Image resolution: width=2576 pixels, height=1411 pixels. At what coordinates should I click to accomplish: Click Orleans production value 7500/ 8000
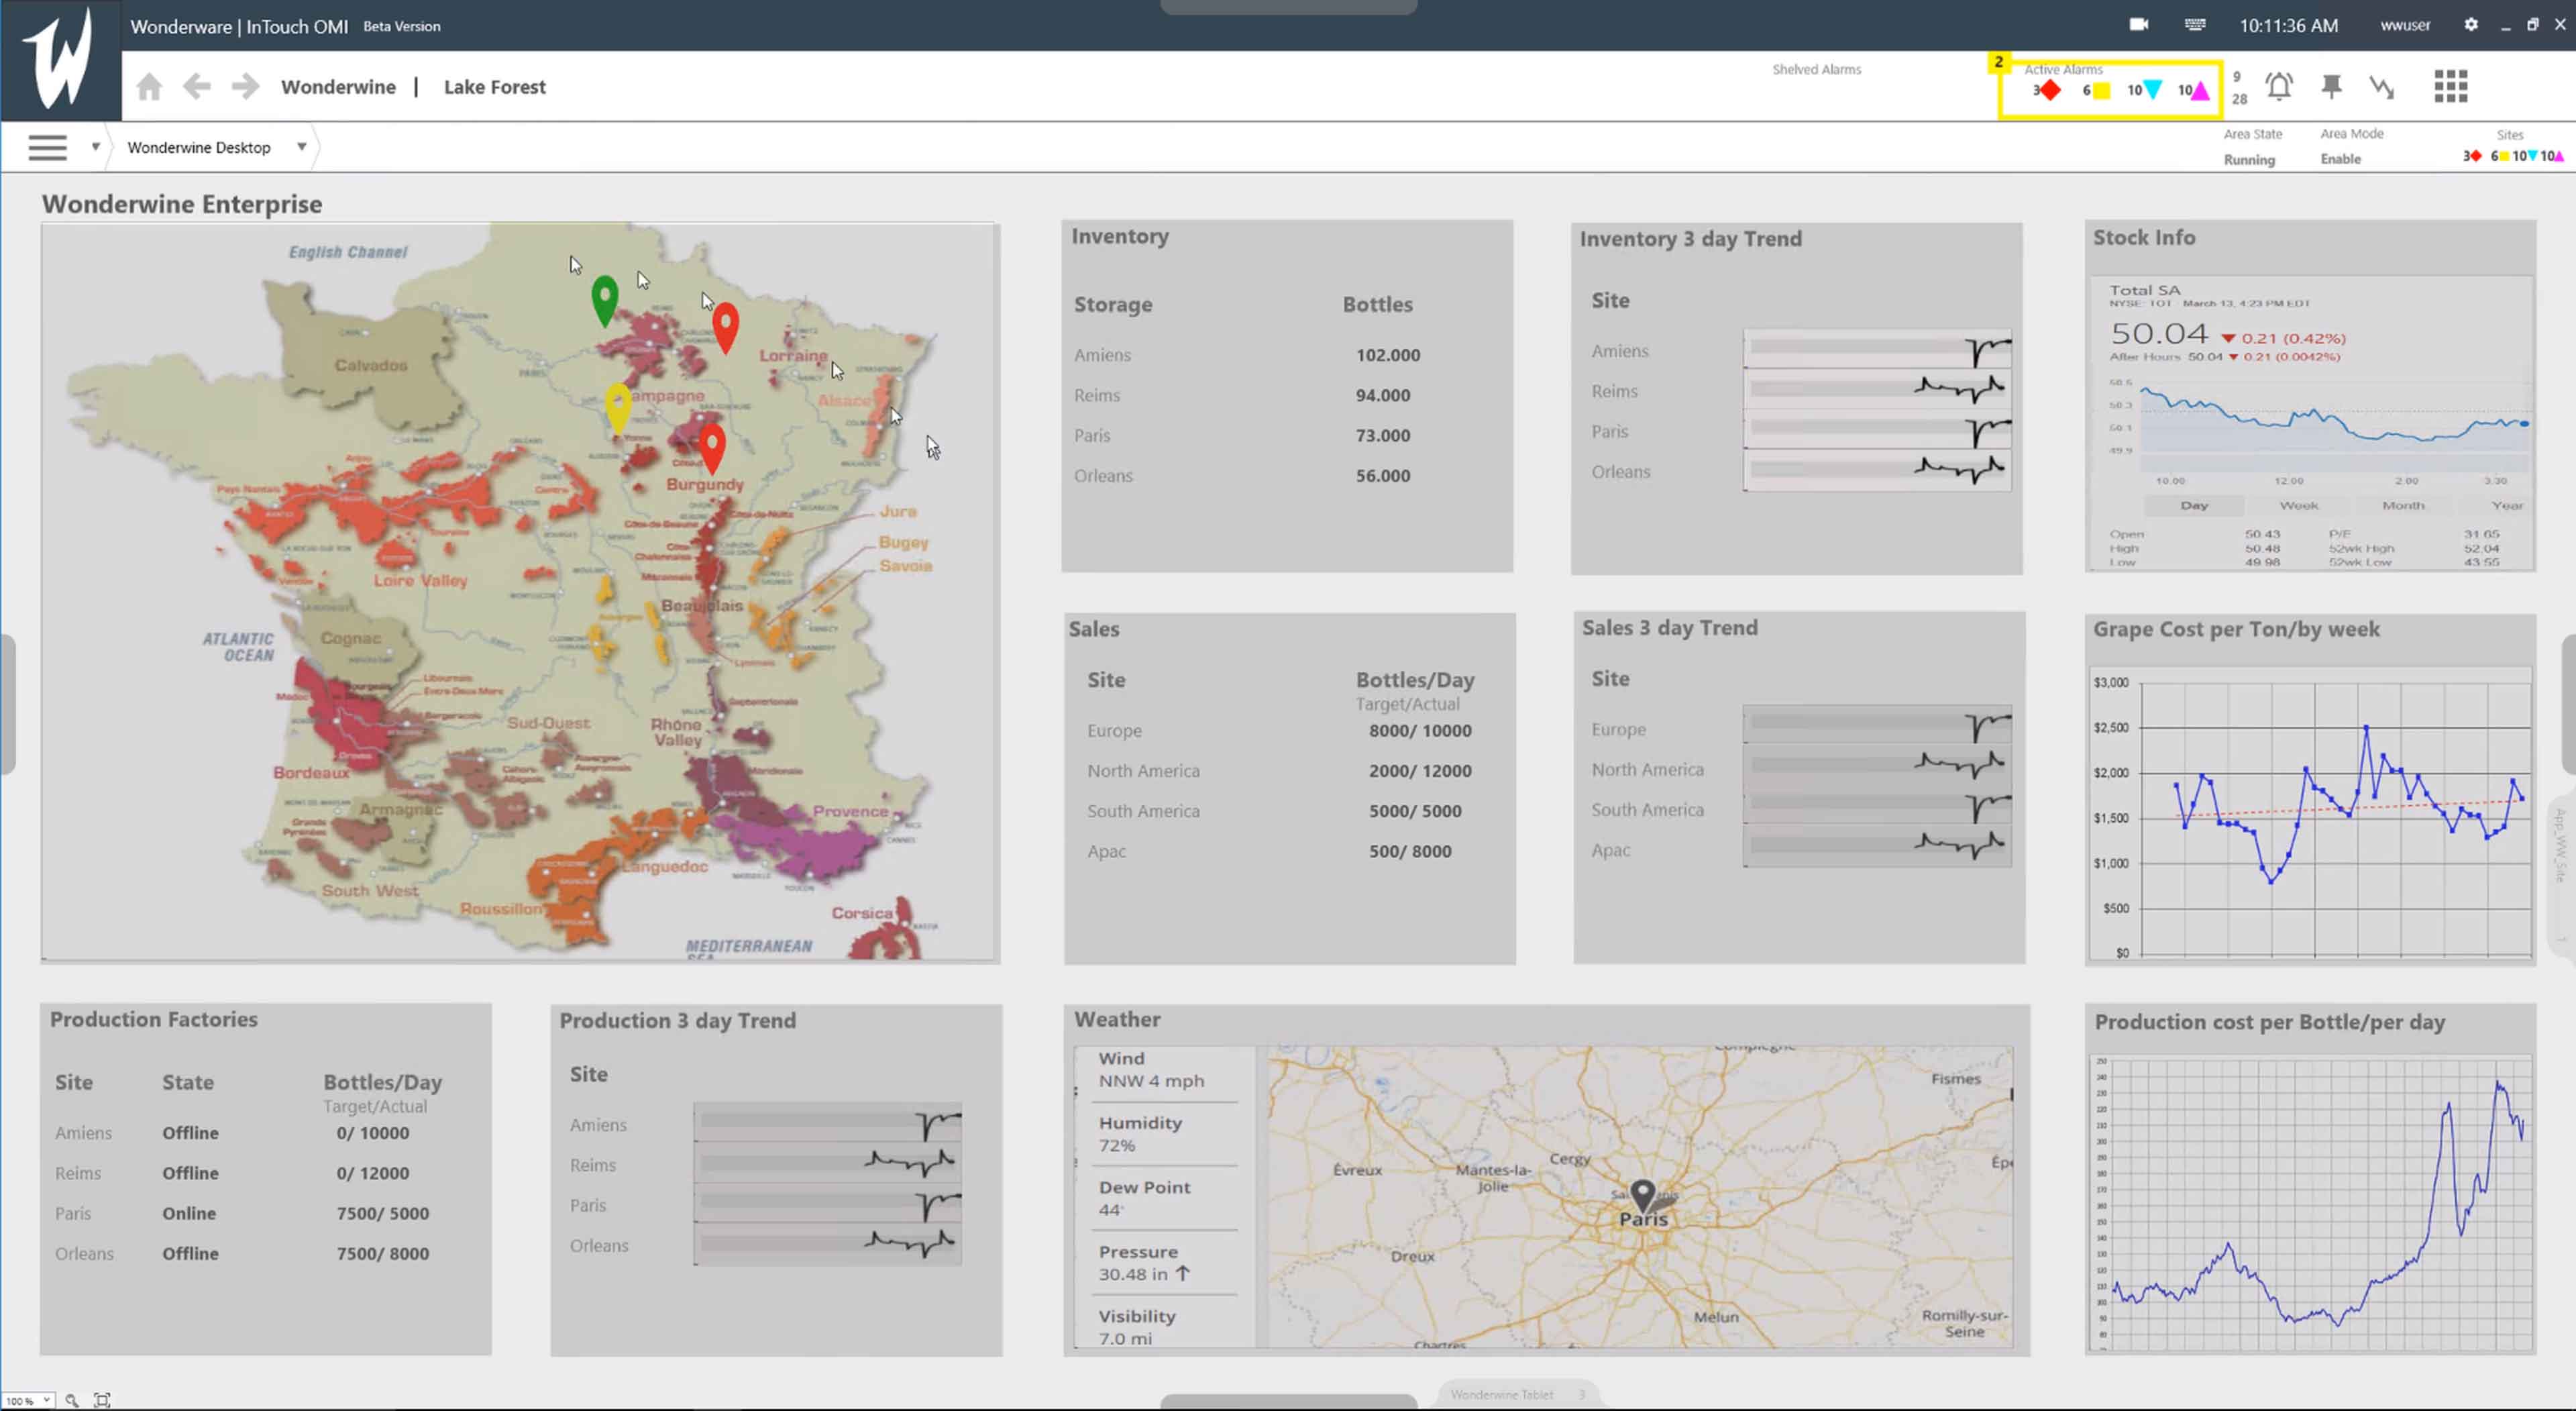coord(383,1253)
